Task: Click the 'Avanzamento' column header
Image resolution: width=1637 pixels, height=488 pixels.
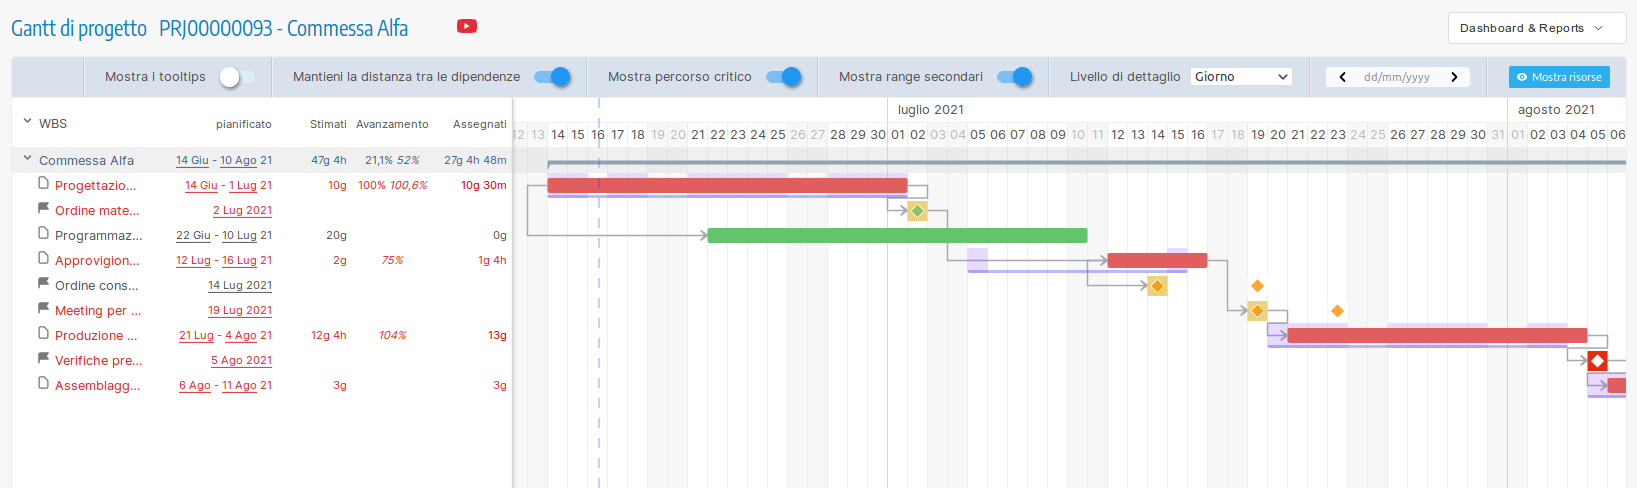Action: tap(392, 124)
